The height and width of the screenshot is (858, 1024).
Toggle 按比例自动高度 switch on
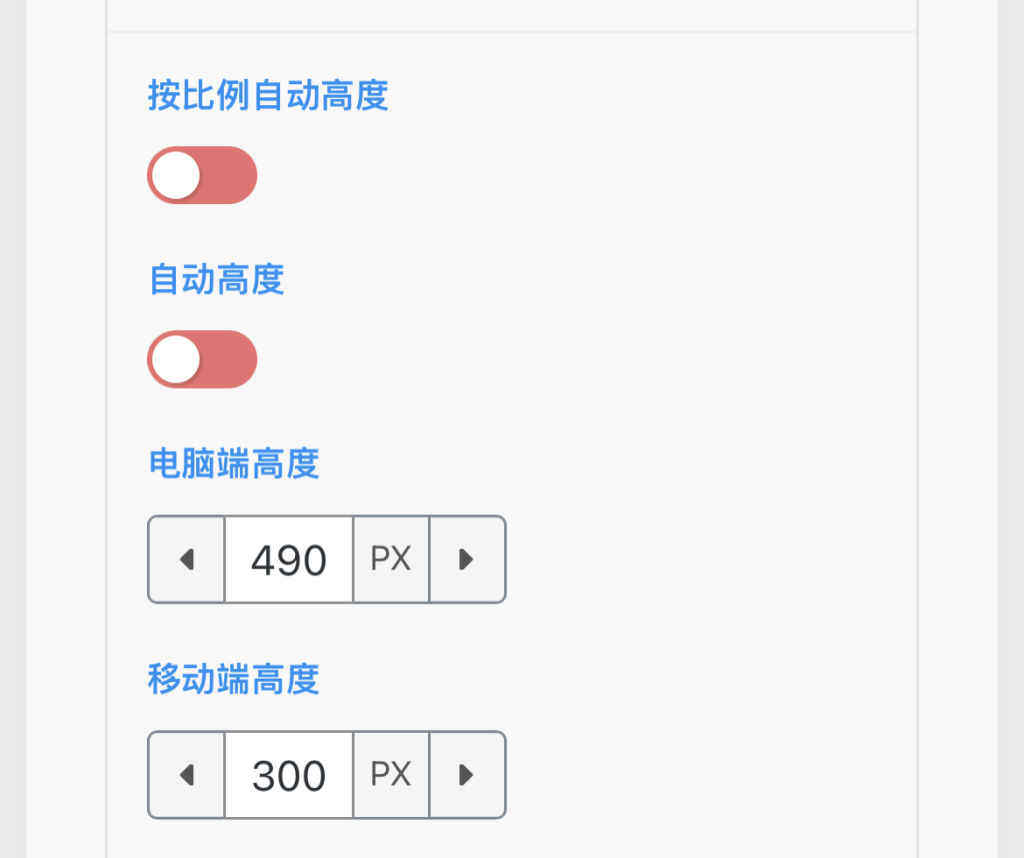click(x=202, y=175)
